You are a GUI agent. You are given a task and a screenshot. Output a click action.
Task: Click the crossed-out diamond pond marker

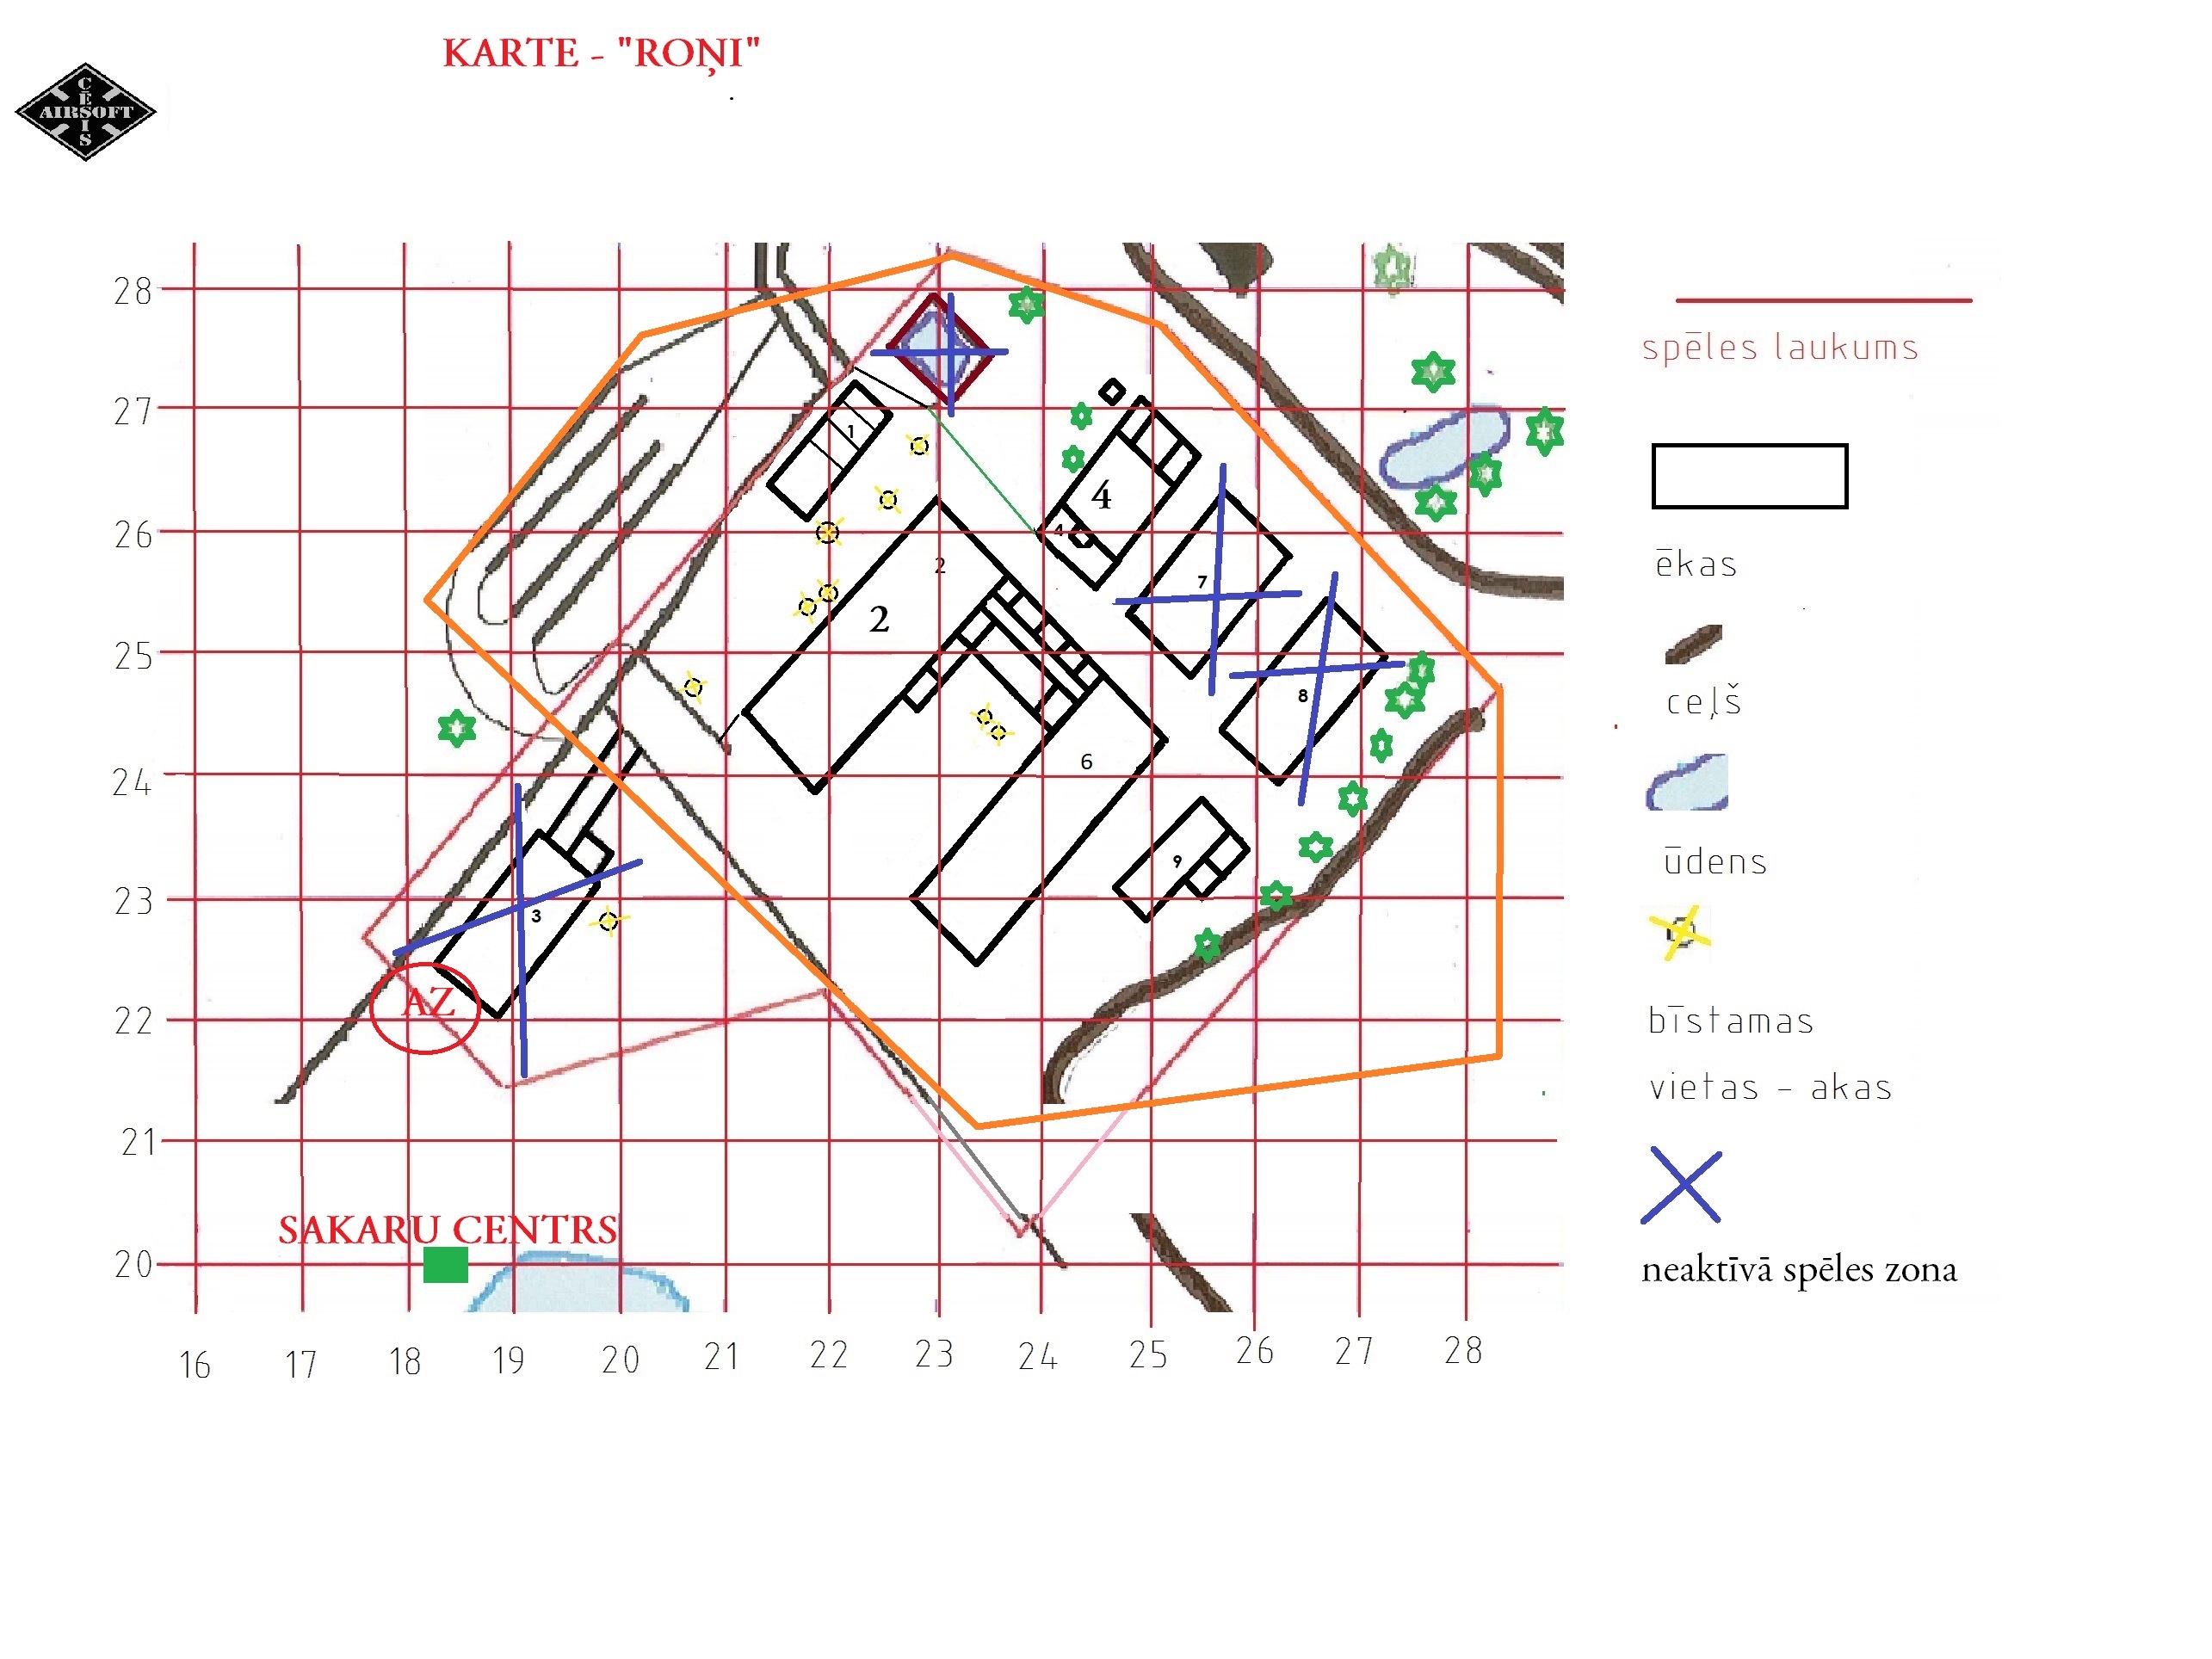pos(938,351)
